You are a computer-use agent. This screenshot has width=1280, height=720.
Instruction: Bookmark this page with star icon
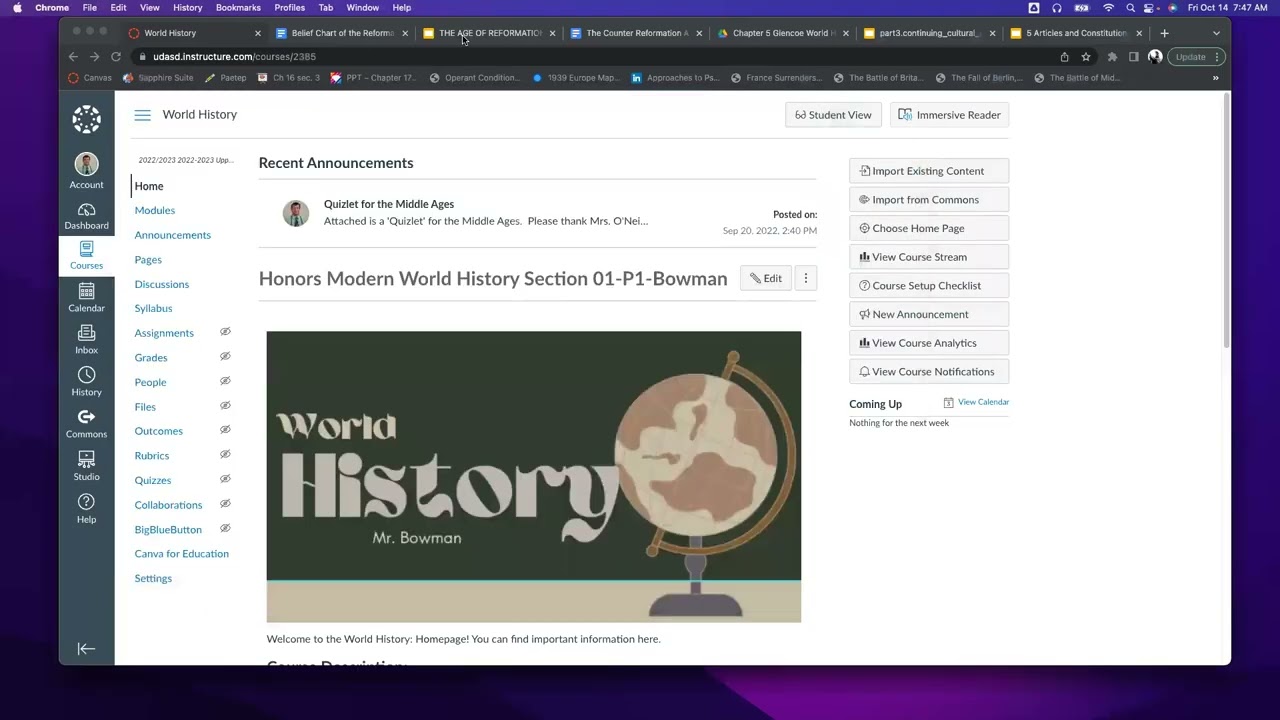tap(1086, 57)
